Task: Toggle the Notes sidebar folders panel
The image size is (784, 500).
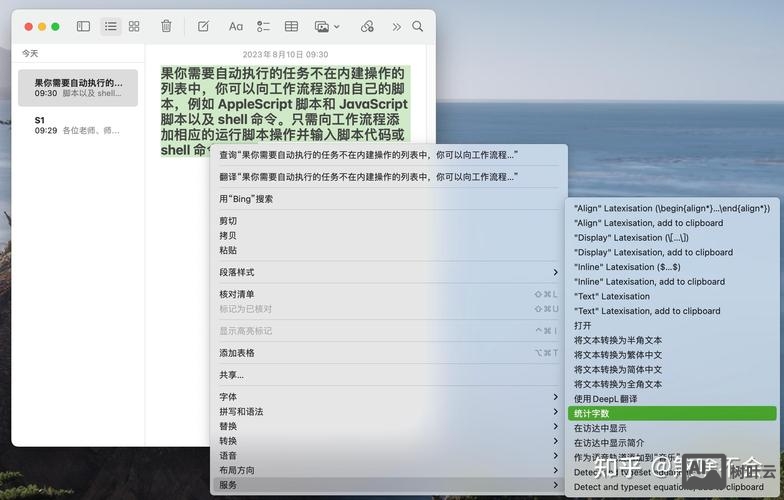Action: (x=83, y=26)
